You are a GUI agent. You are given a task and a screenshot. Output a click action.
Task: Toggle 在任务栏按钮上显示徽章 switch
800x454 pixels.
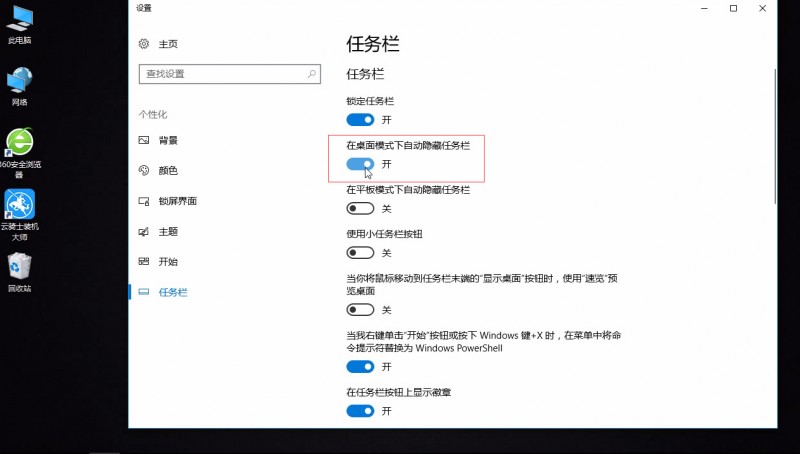coord(360,411)
